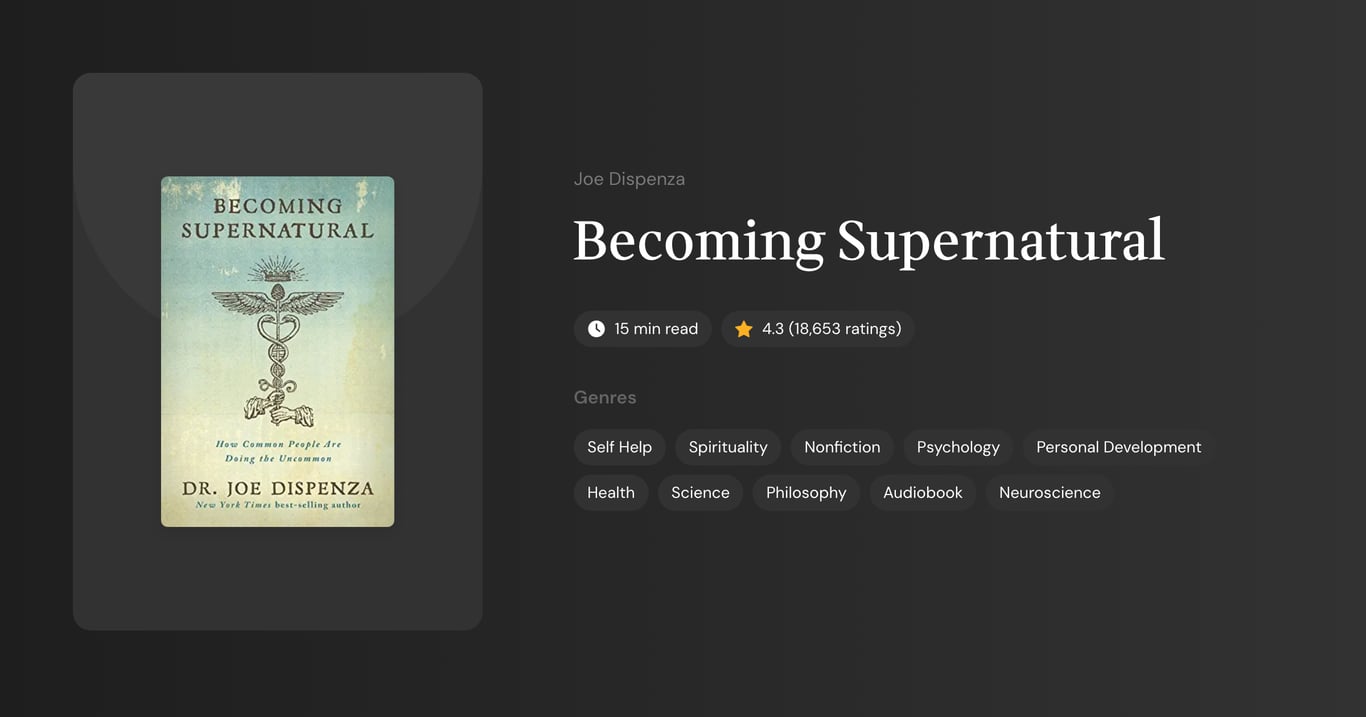
Task: Click the Becoming Supernatural title
Action: [x=868, y=240]
